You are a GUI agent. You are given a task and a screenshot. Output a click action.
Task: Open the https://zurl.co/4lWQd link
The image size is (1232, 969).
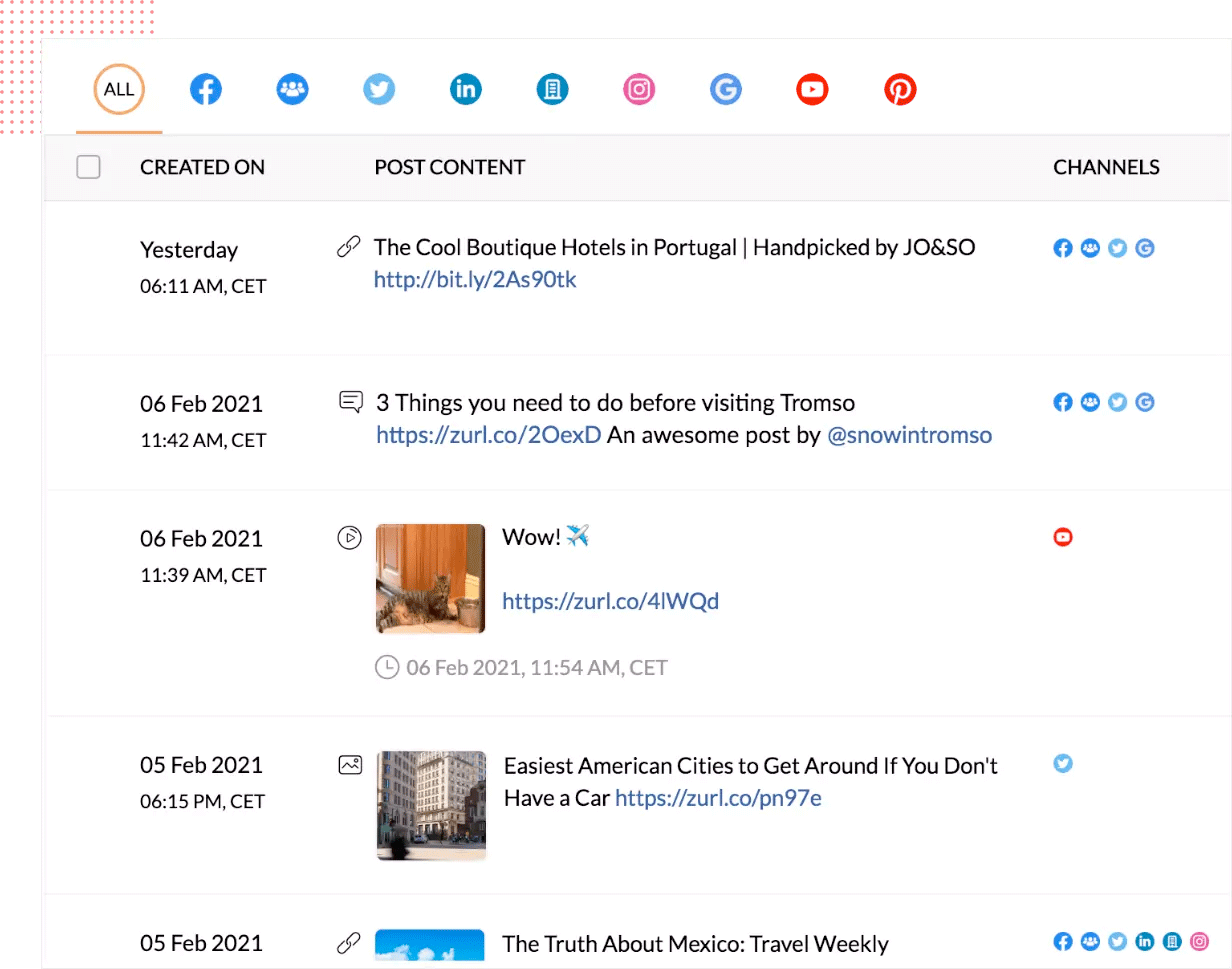(610, 601)
